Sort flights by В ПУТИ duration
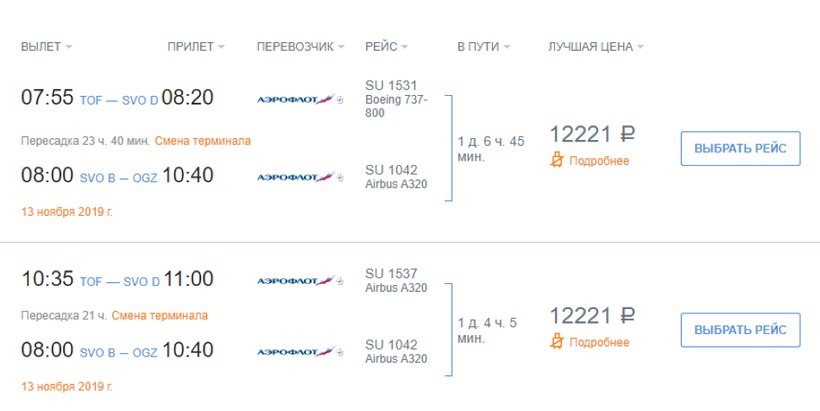The height and width of the screenshot is (411, 820). [x=484, y=47]
